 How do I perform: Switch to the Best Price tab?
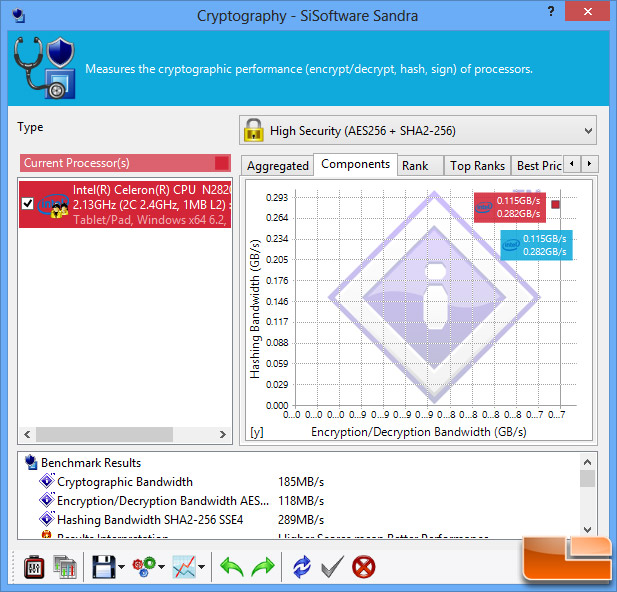(x=539, y=166)
